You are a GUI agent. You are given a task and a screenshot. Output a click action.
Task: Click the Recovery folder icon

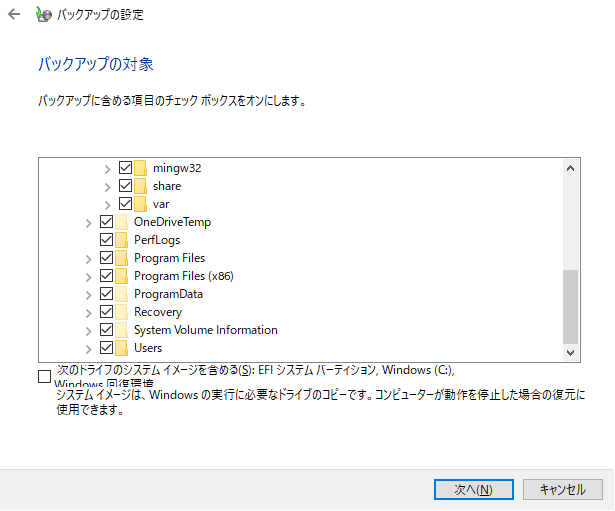[x=121, y=312]
